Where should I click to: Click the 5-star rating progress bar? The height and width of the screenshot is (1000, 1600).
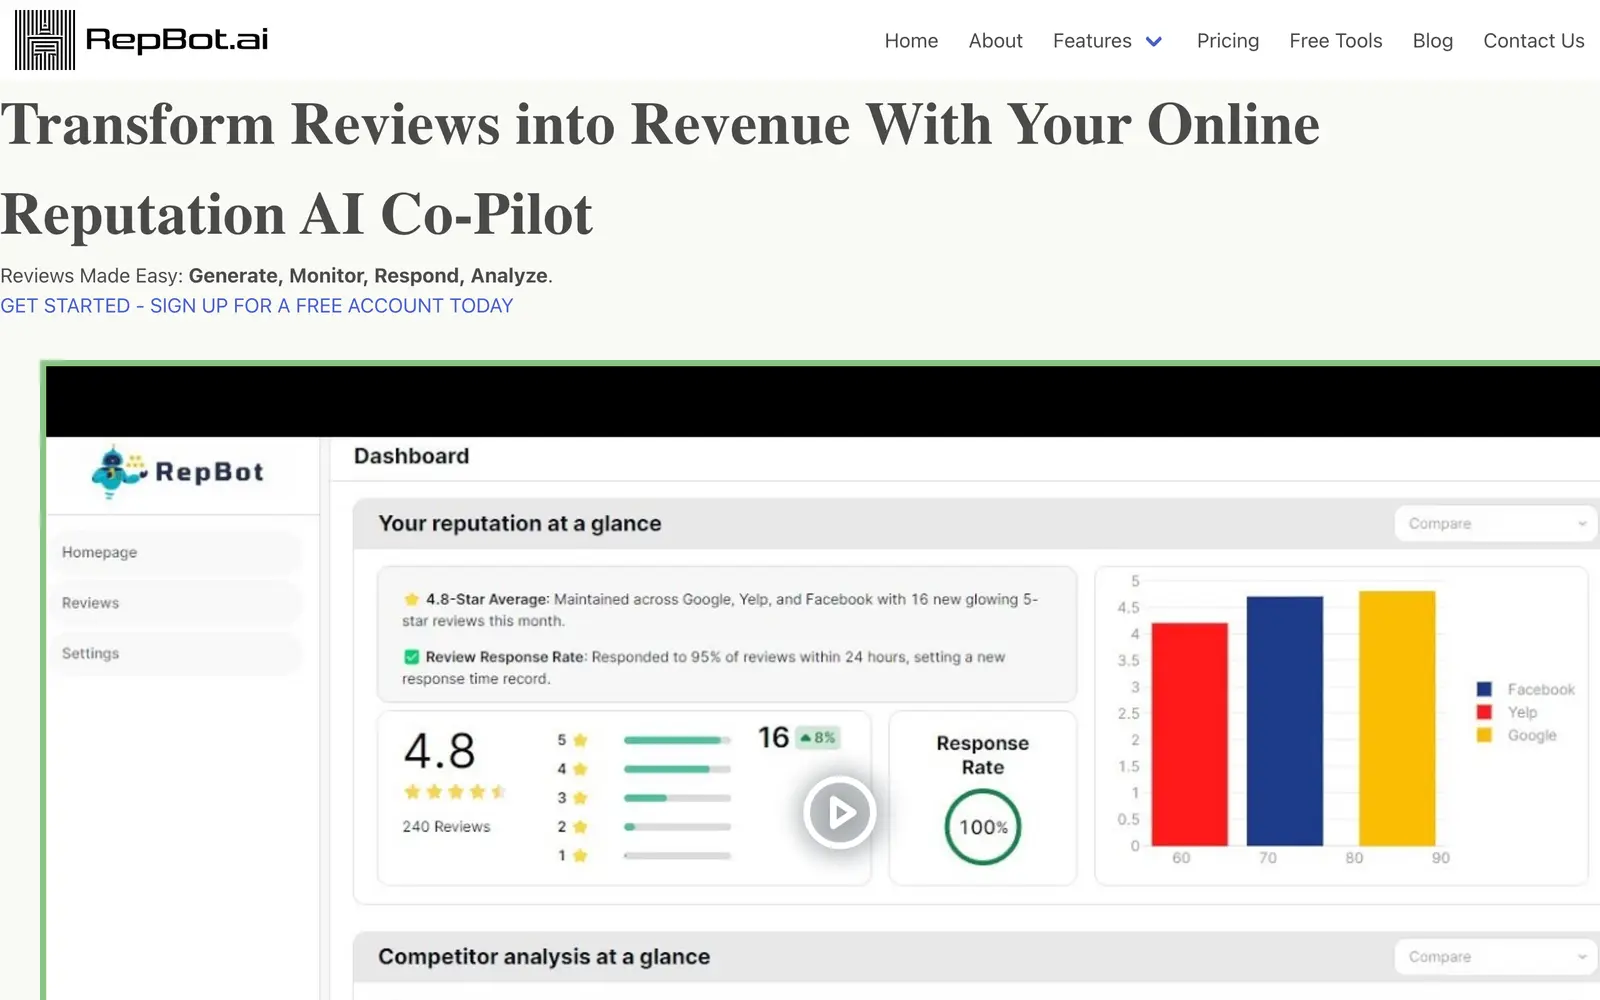pyautogui.click(x=677, y=740)
